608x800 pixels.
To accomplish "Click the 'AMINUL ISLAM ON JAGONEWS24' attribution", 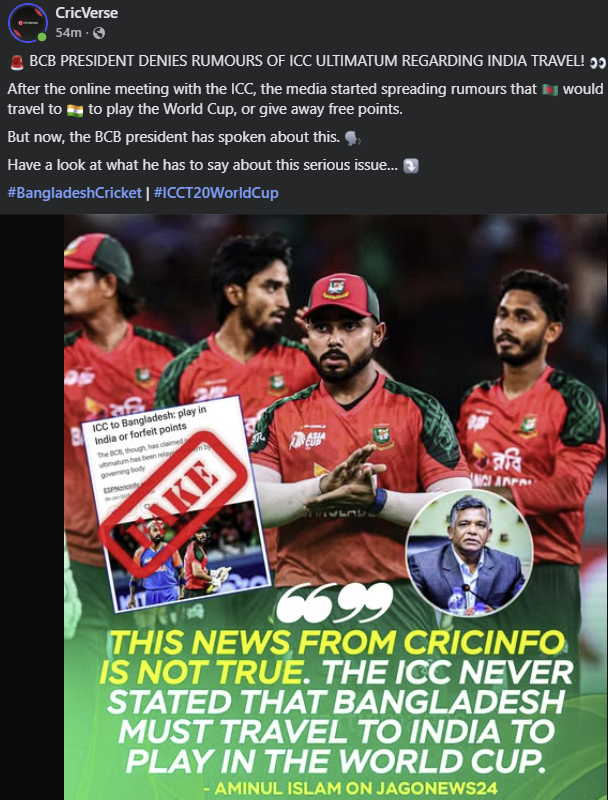I will click(x=350, y=788).
